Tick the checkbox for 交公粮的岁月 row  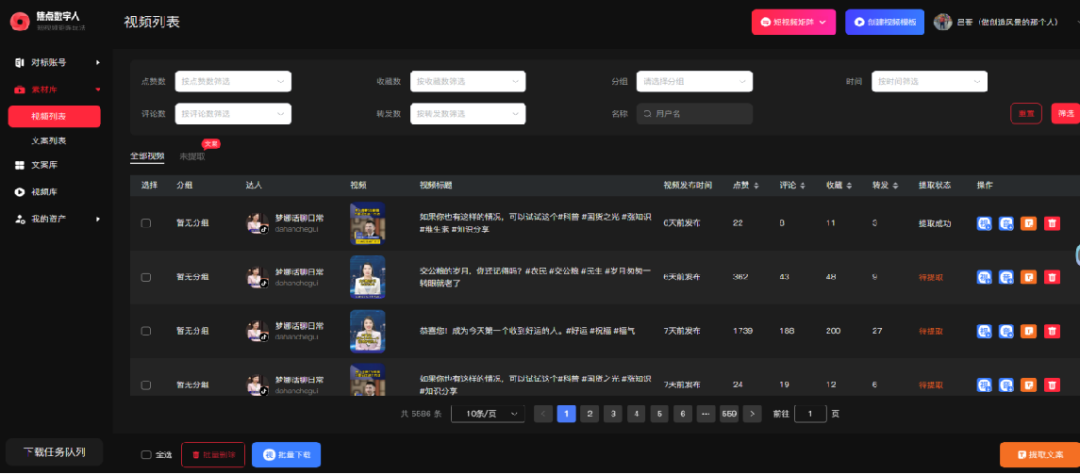(146, 277)
